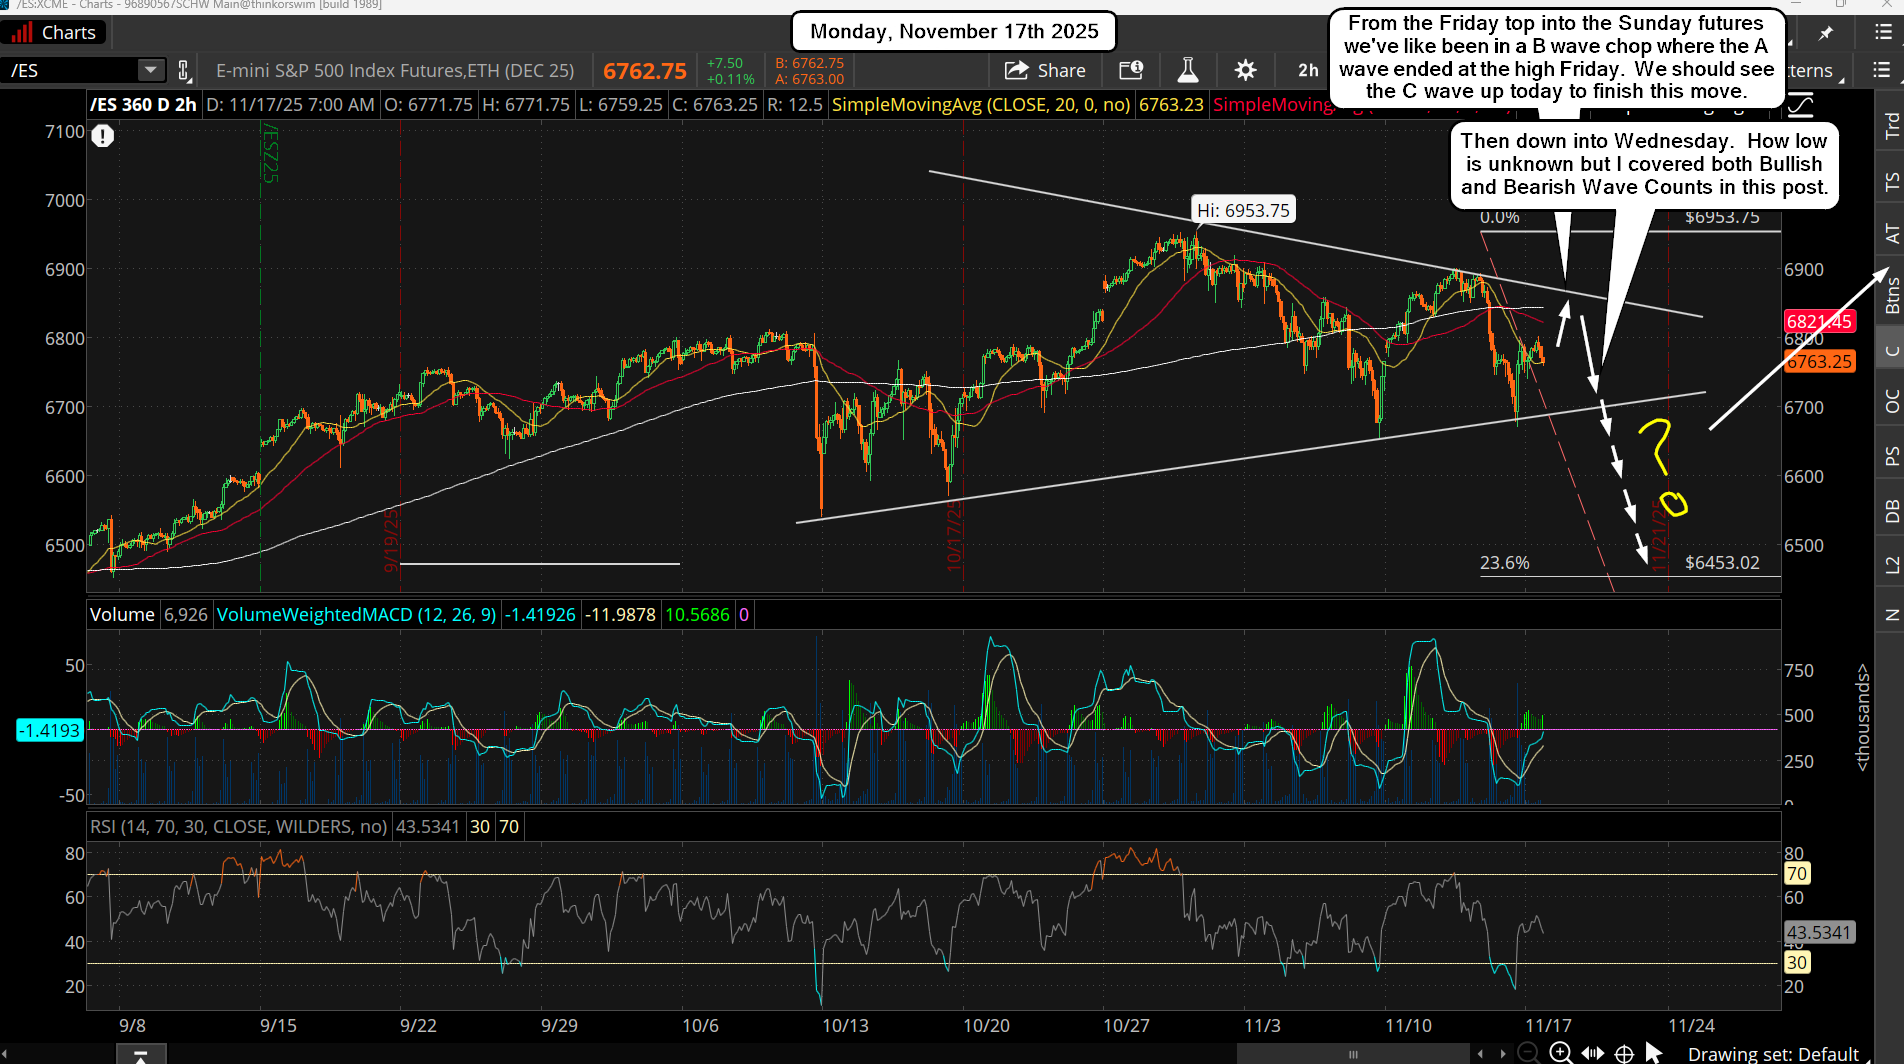Click the studies beaker icon

[1187, 70]
